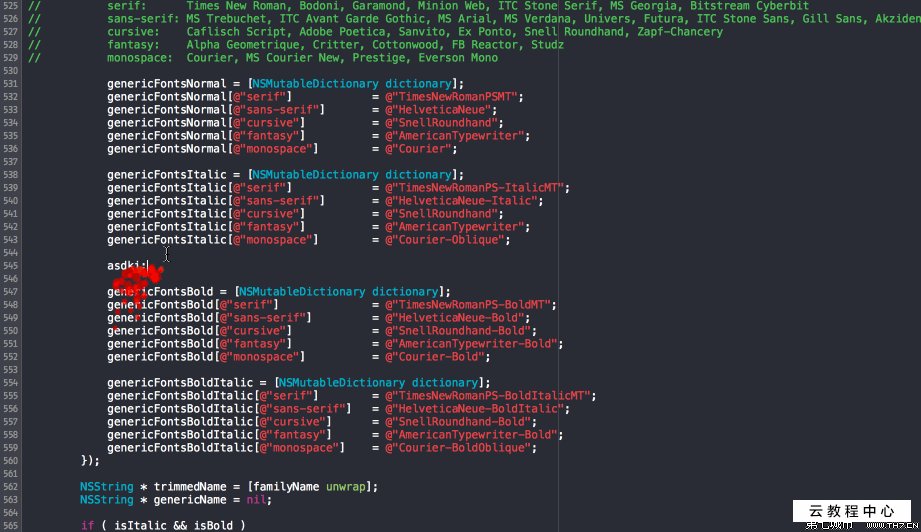Click NSMutableDictionary on line 531
921x532 pixels.
315,83
